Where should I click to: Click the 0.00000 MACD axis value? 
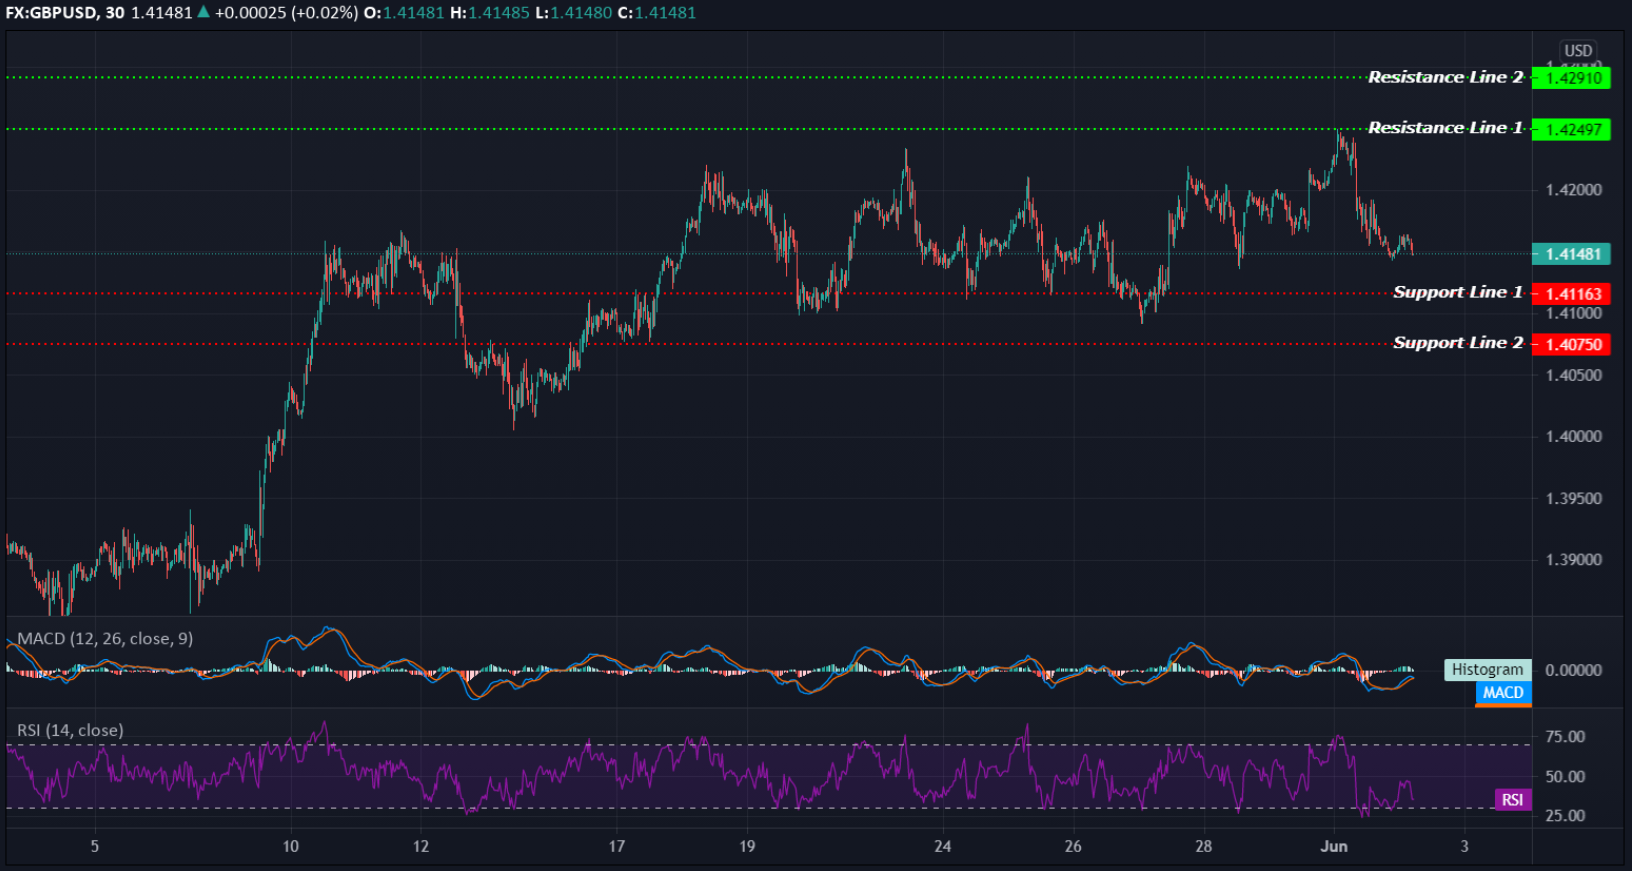tap(1574, 670)
